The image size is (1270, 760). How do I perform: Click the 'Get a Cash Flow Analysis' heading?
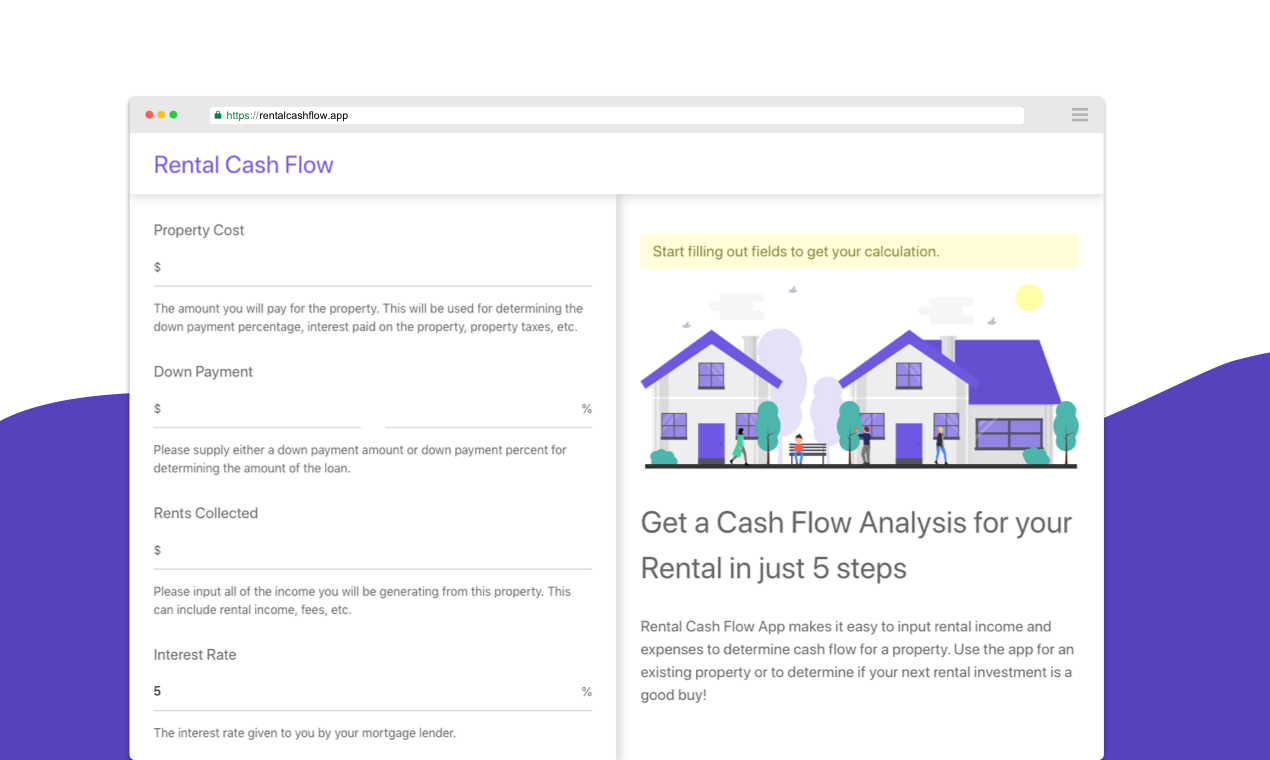pos(855,544)
